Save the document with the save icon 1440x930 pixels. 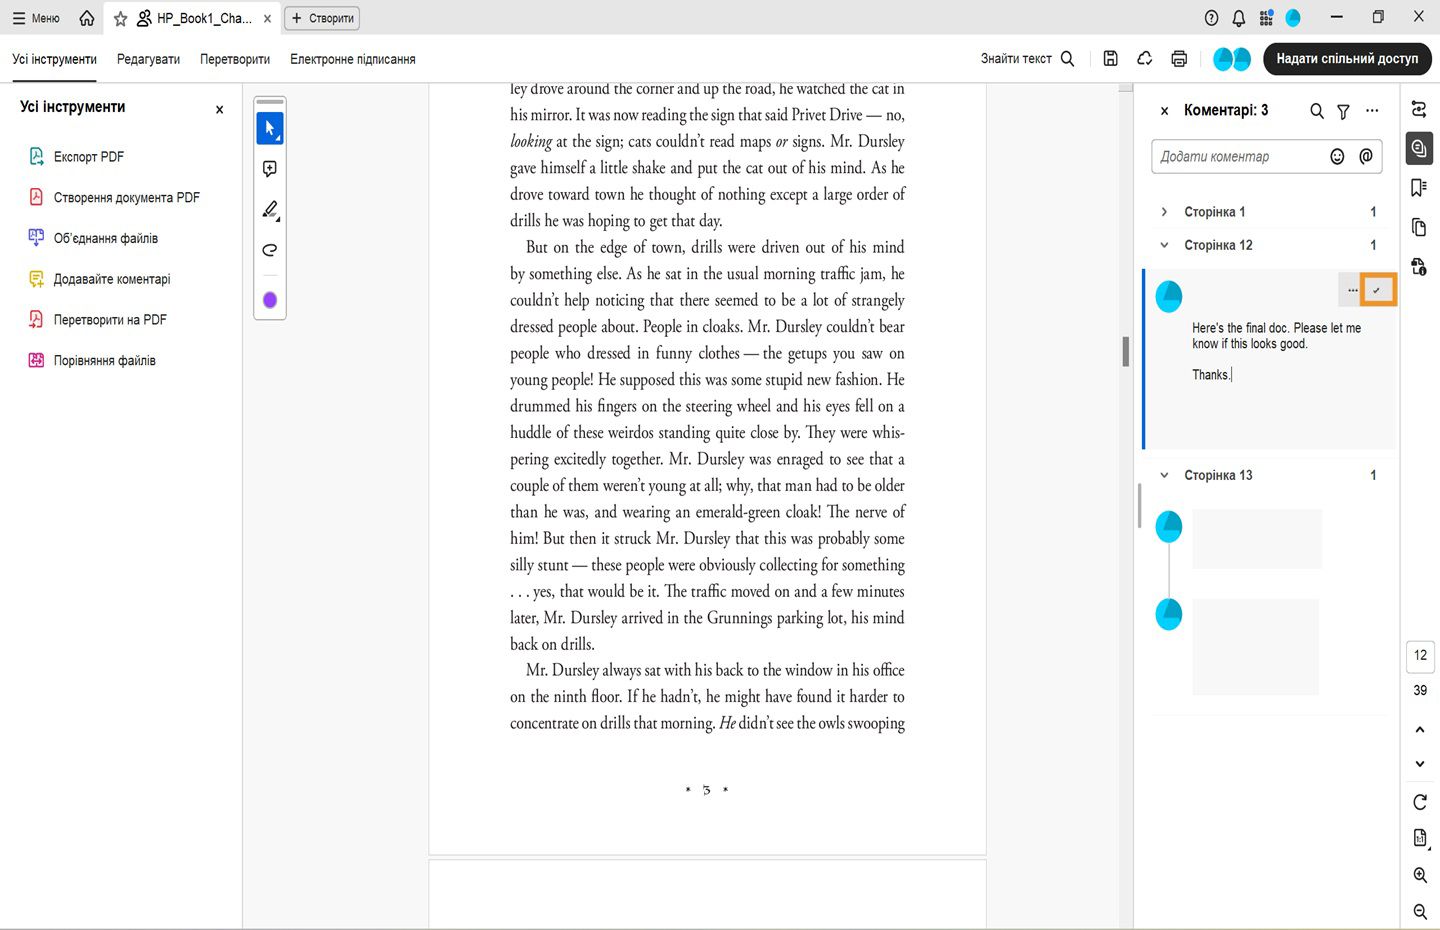click(x=1110, y=59)
